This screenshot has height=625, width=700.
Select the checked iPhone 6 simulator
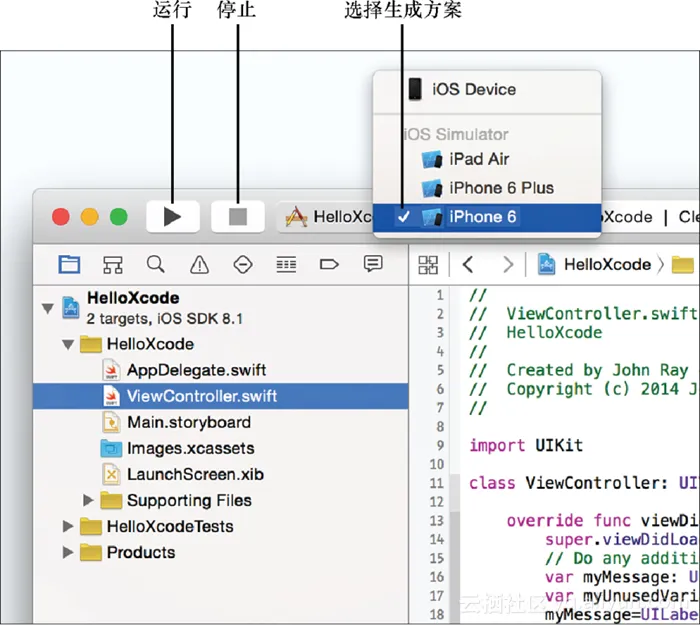(x=487, y=217)
